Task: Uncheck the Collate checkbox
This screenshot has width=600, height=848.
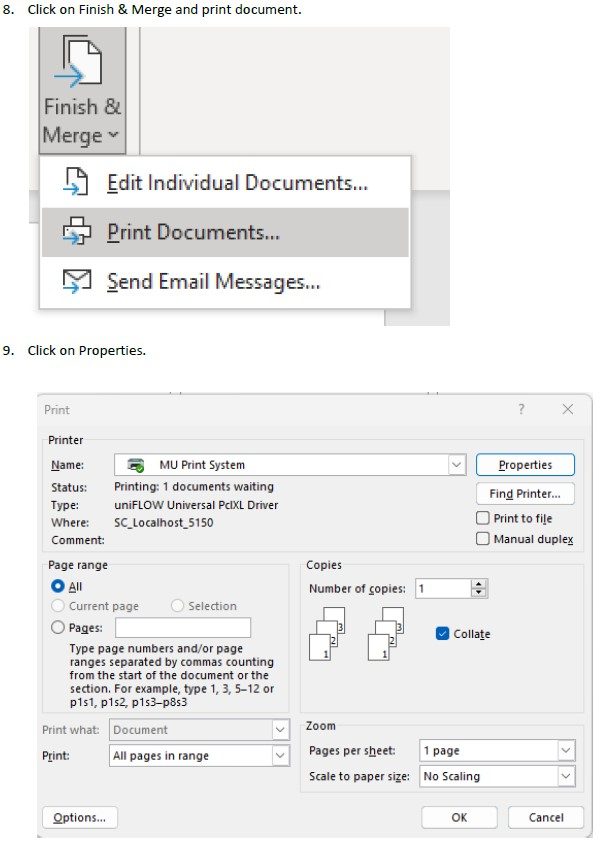Action: (443, 634)
